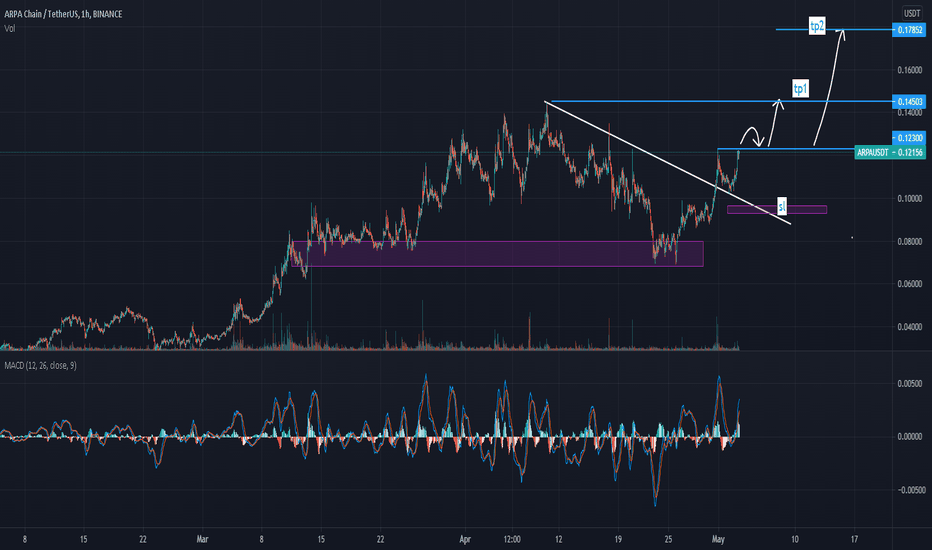Click the 10 date on time axis
Viewport: 932px width, 550px height.
click(795, 539)
